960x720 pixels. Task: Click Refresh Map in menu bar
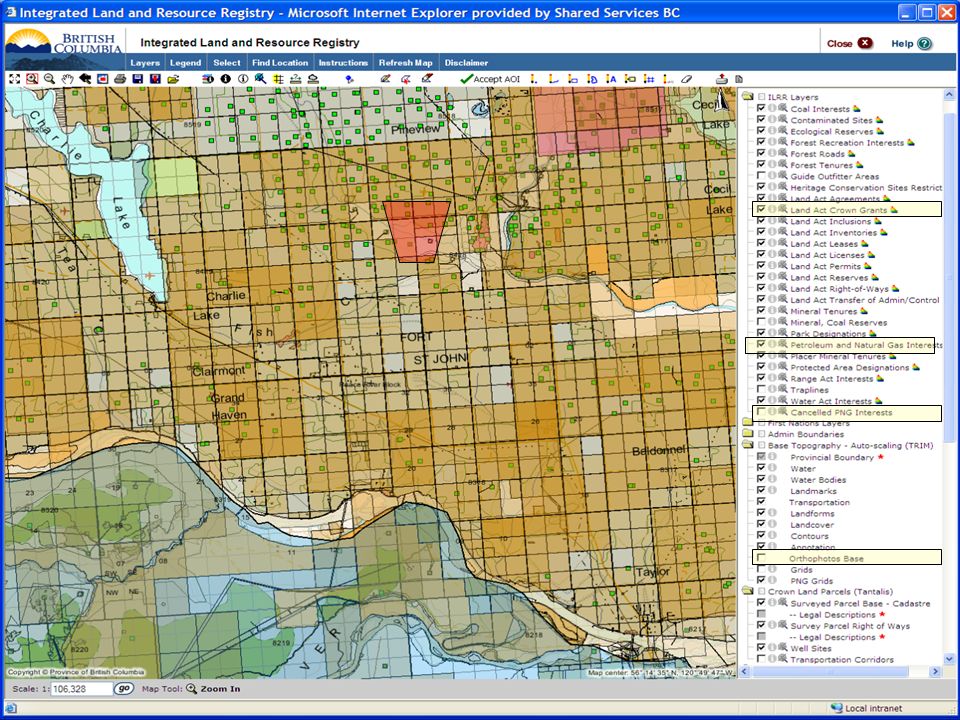(405, 62)
